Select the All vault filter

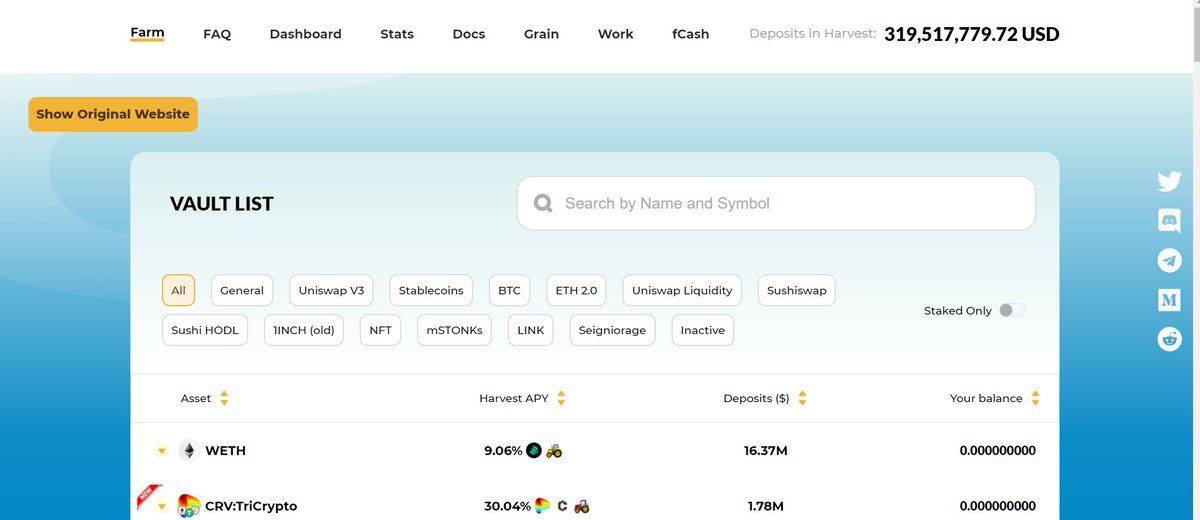[x=178, y=291]
